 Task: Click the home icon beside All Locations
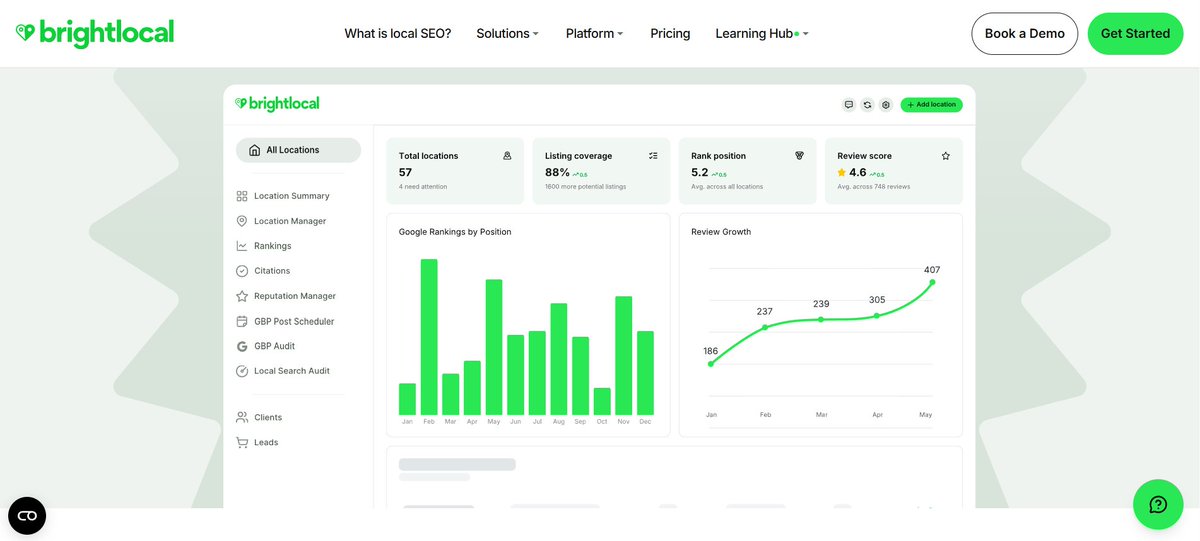coord(253,150)
